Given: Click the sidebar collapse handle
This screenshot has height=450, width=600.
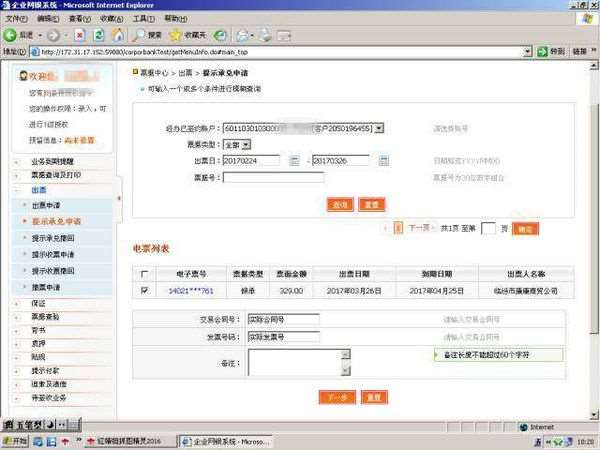Looking at the screenshot, I should pyautogui.click(x=119, y=198).
